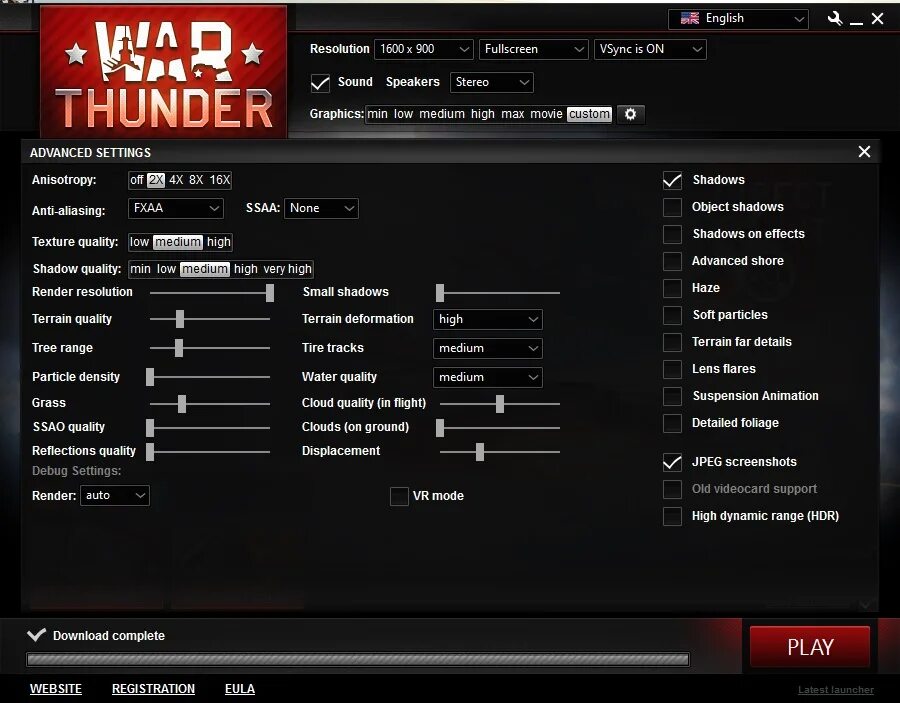The width and height of the screenshot is (900, 703).
Task: Set Shadow quality to min
Action: (x=141, y=269)
